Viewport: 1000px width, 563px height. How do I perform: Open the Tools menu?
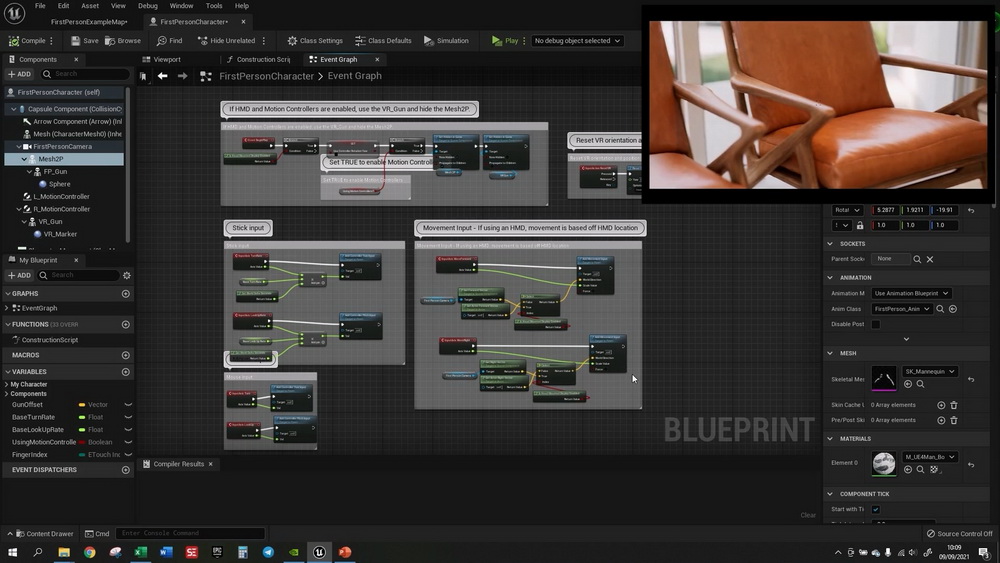(214, 6)
